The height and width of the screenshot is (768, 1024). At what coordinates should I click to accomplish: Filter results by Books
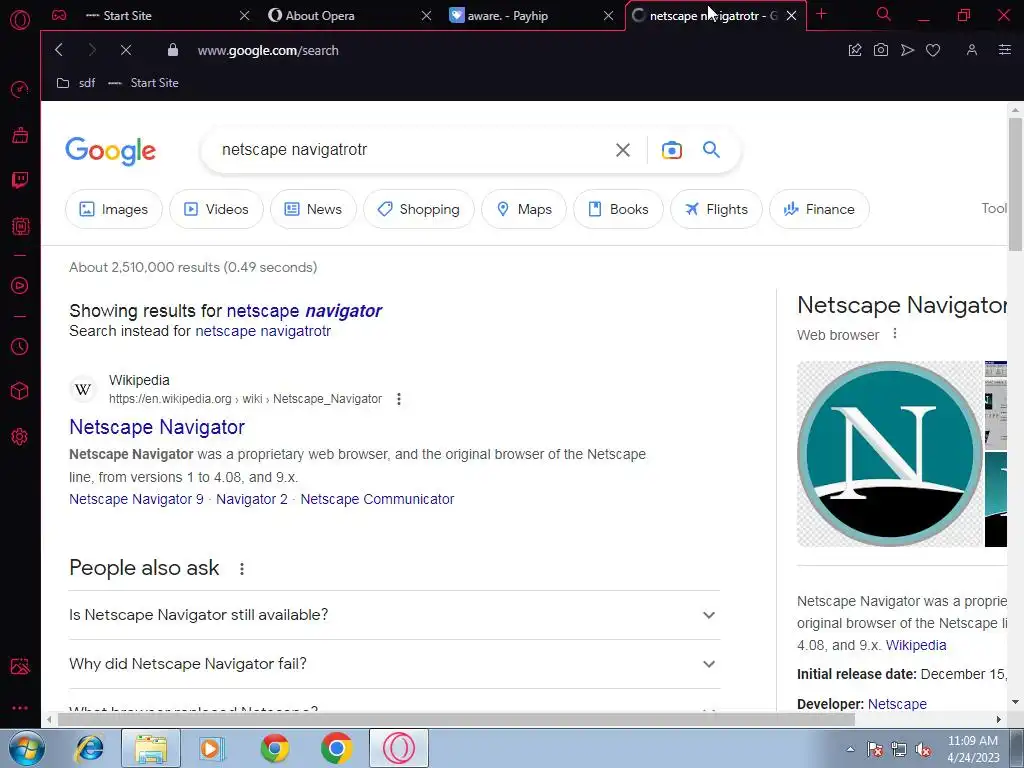point(618,209)
